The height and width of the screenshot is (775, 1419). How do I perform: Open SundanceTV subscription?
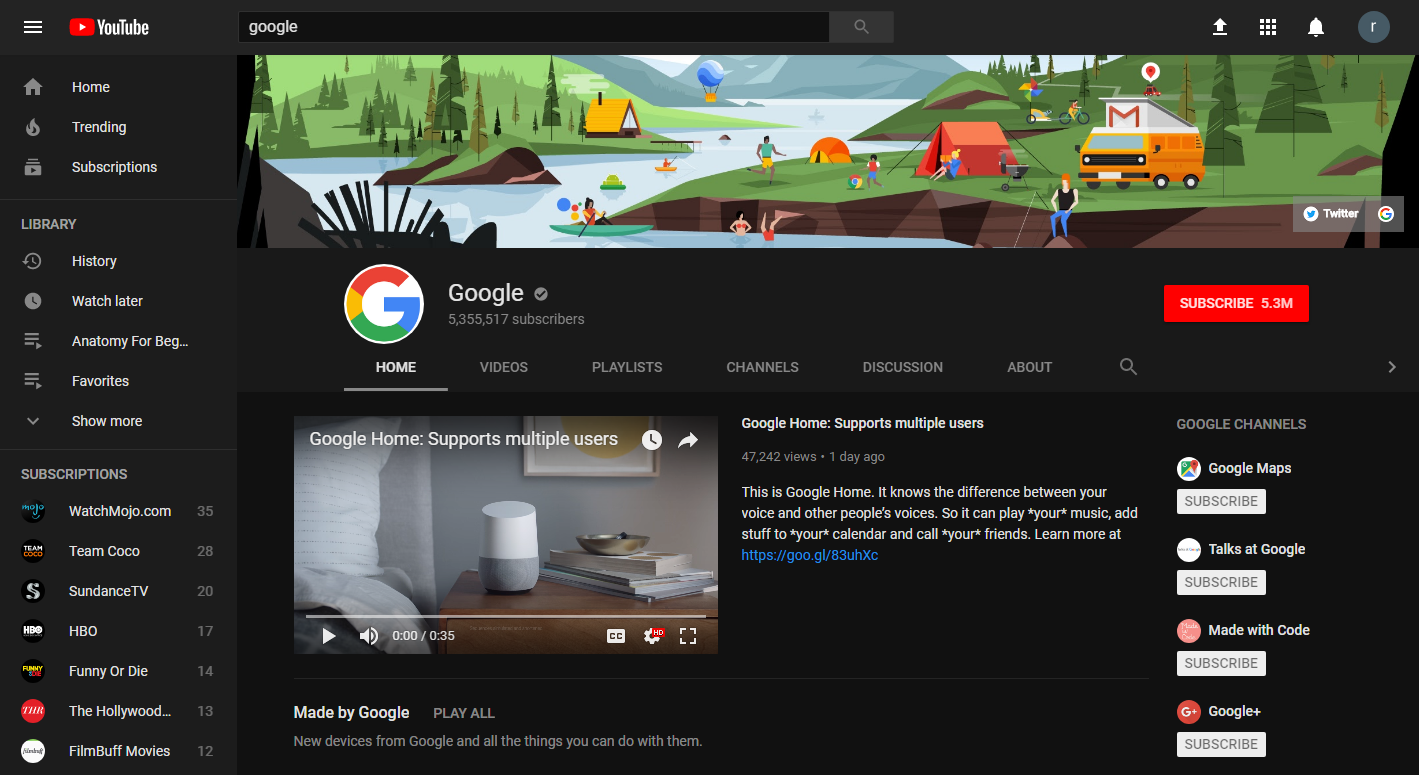coord(118,591)
